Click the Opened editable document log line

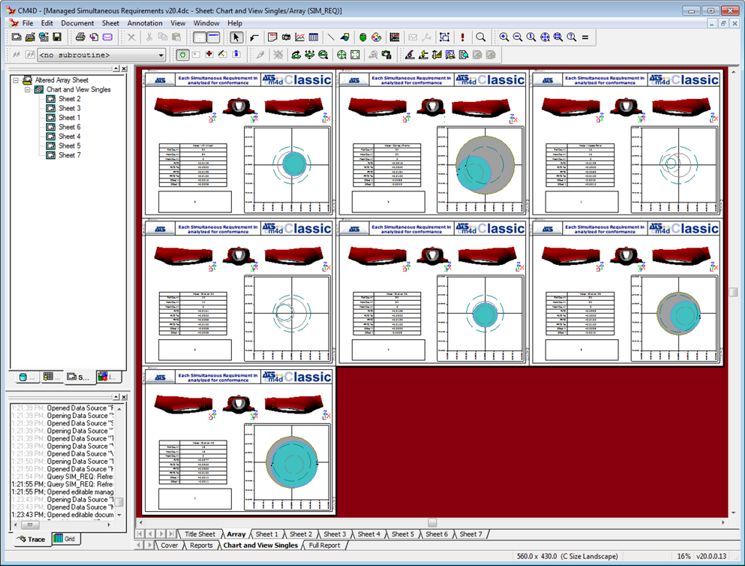tap(62, 515)
